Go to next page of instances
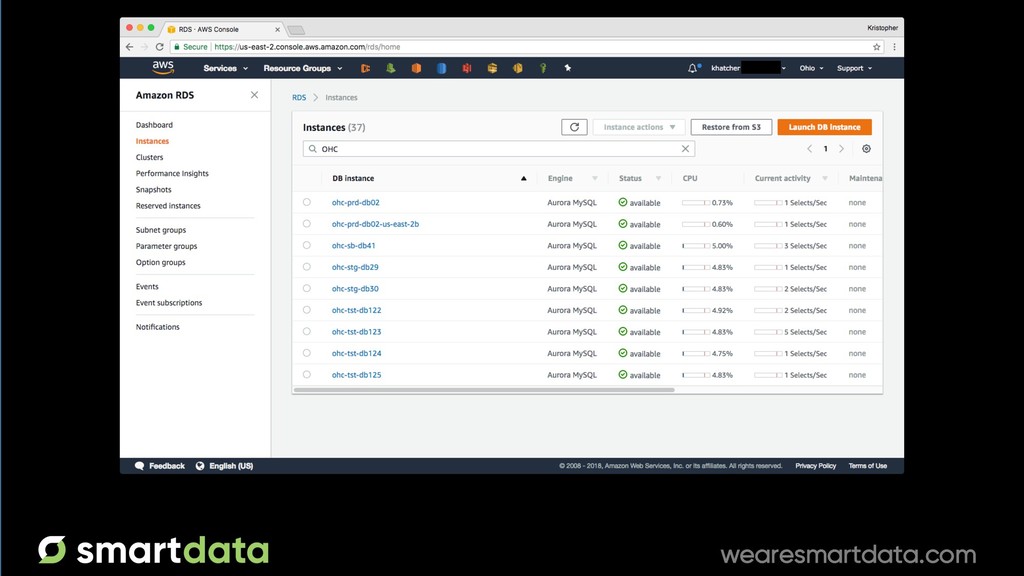The width and height of the screenshot is (1024, 576). point(841,149)
